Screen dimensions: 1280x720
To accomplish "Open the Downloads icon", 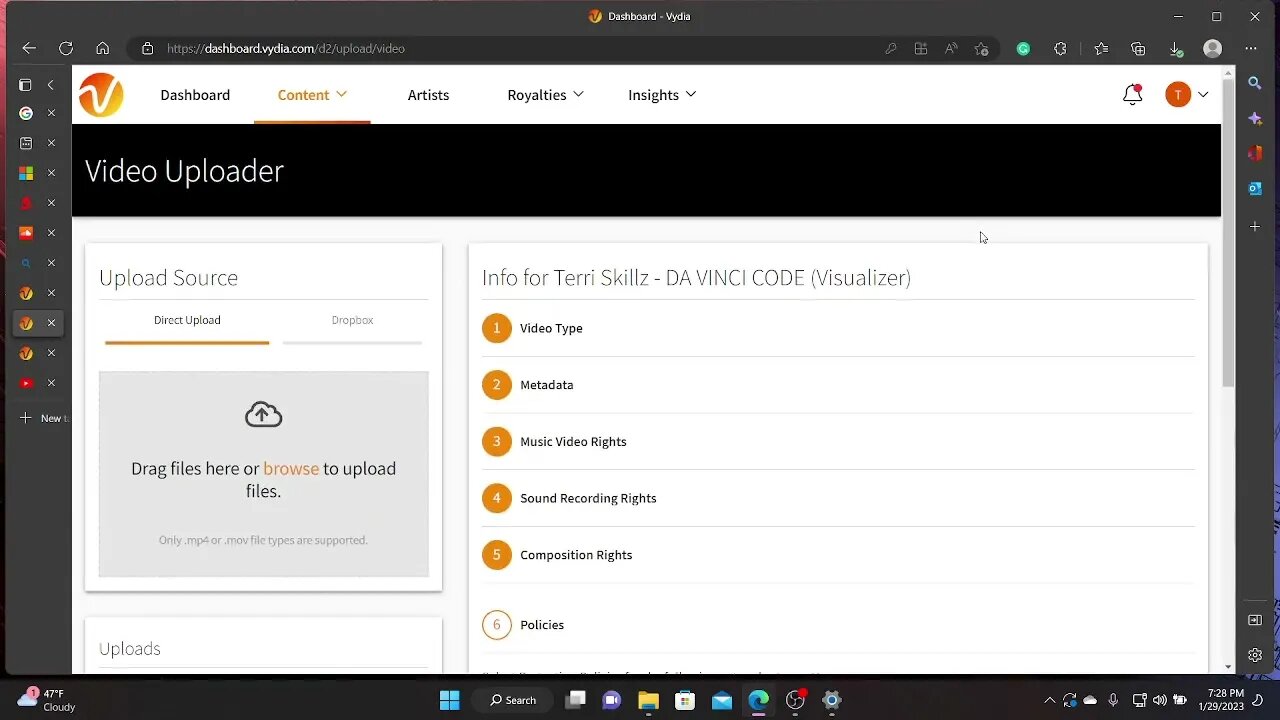I will [x=1176, y=48].
